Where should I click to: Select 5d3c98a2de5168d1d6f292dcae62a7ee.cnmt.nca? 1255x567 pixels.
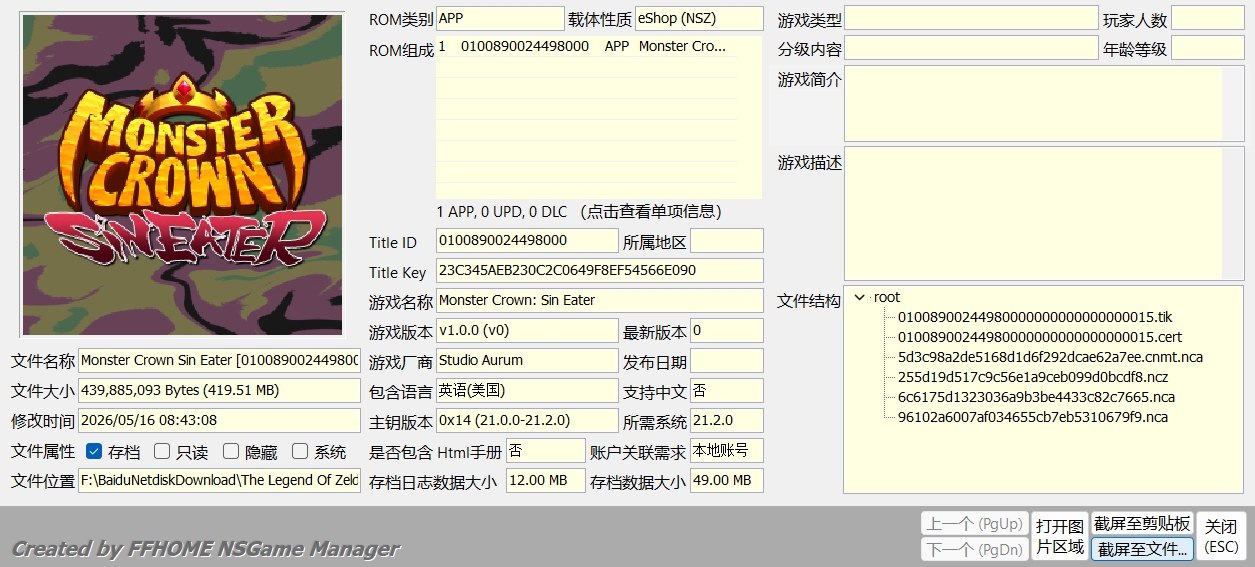coord(1050,357)
